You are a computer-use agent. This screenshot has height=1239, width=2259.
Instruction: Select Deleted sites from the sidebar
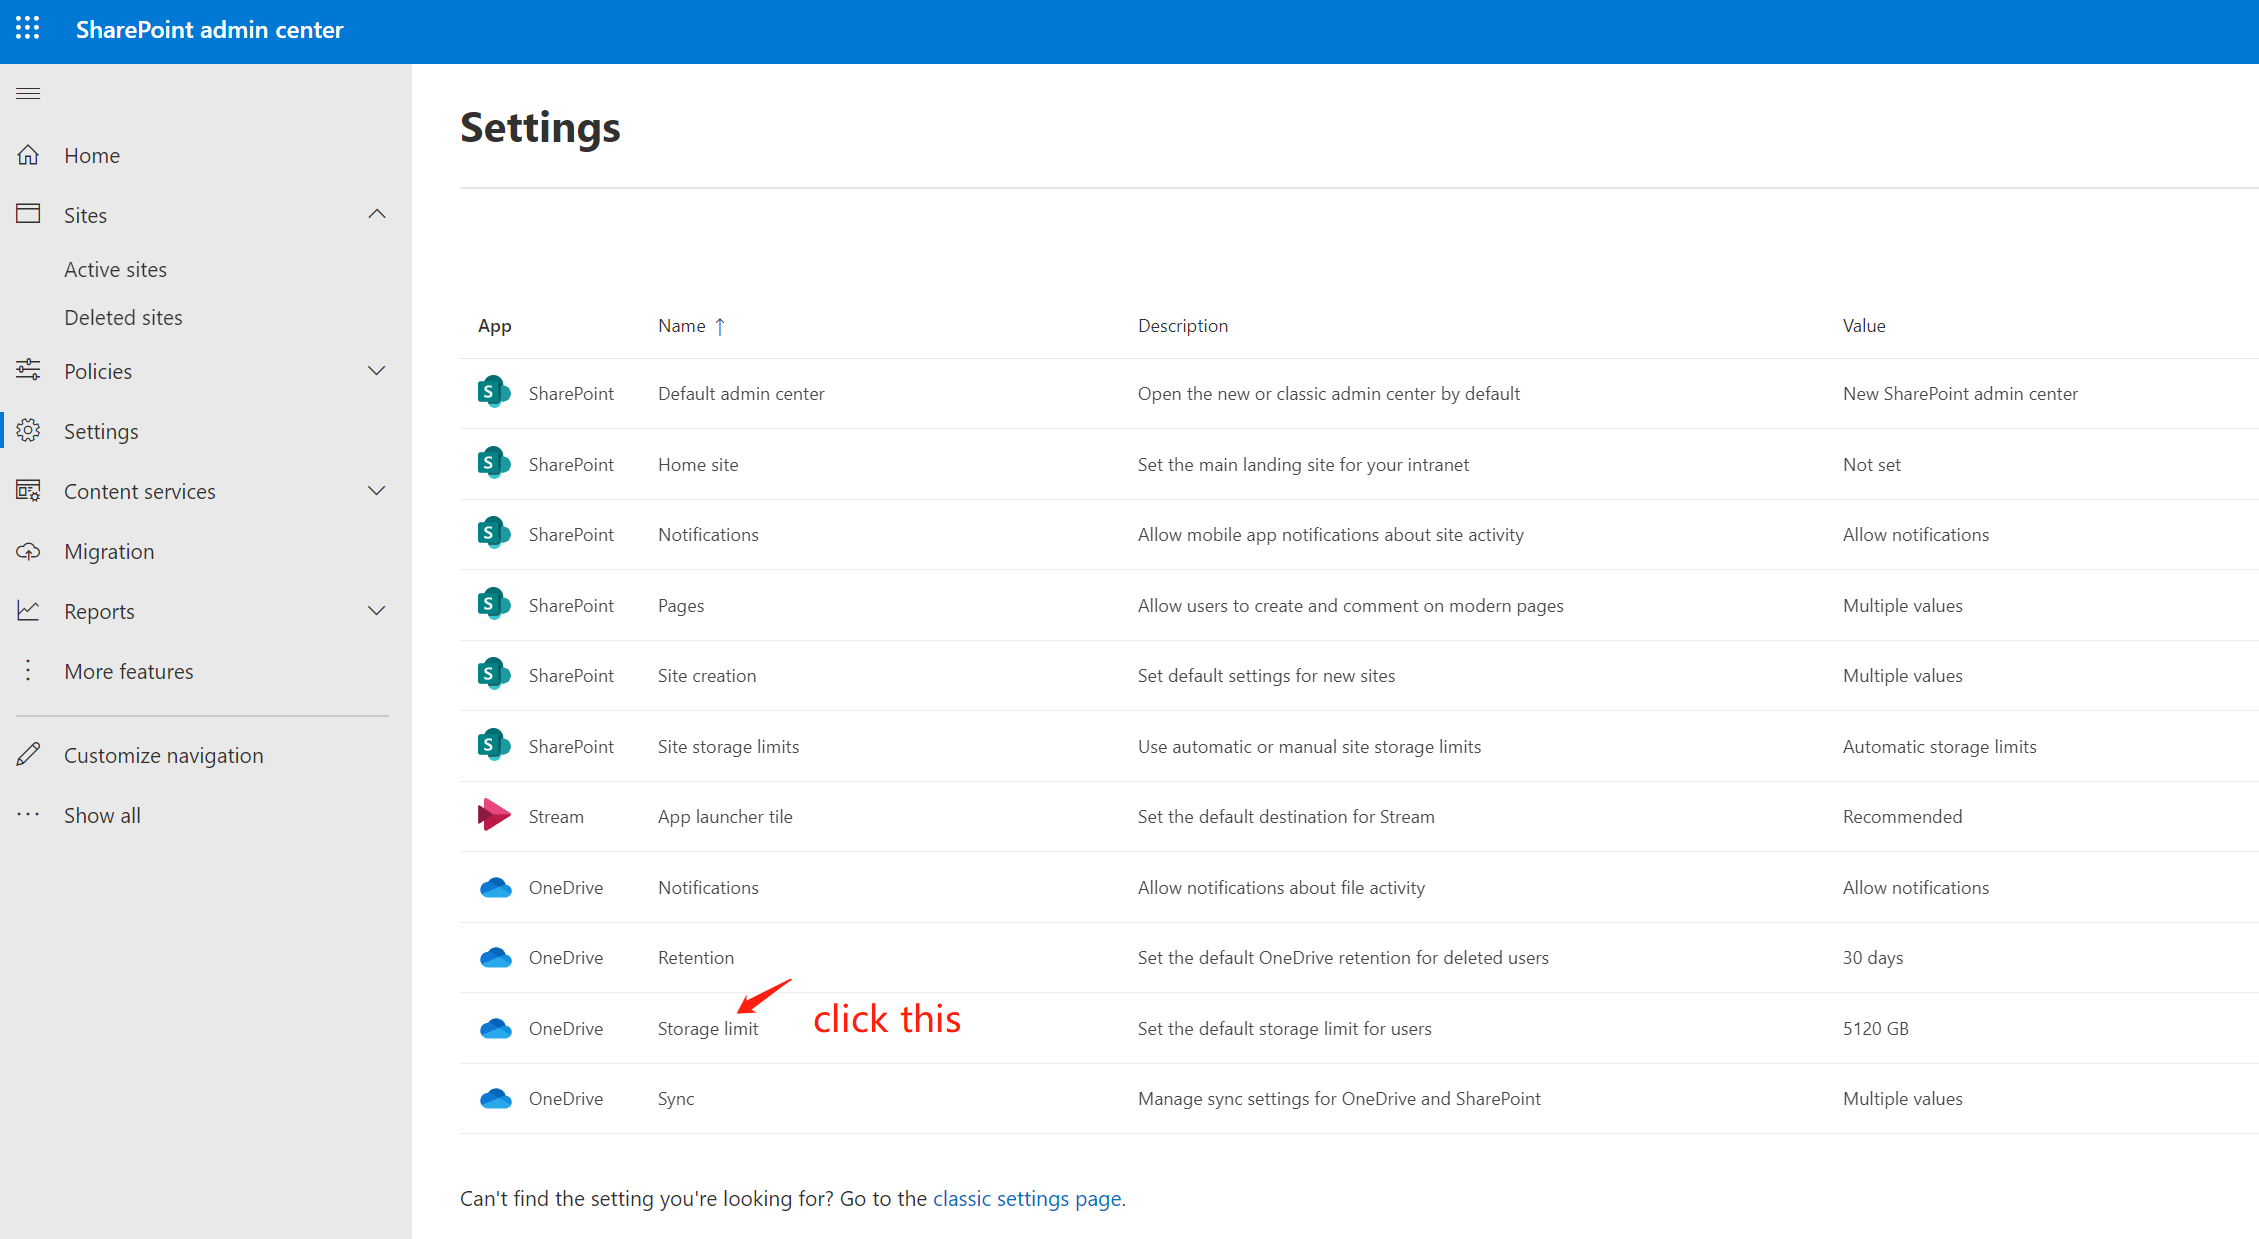pyautogui.click(x=122, y=316)
